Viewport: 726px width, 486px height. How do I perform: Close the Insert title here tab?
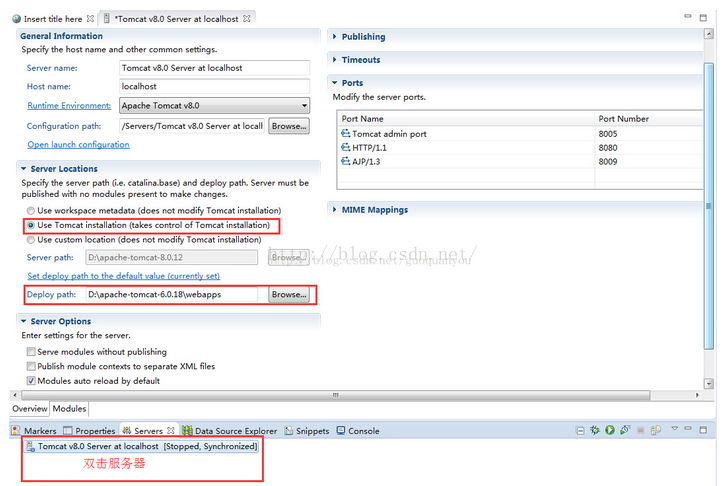point(90,19)
